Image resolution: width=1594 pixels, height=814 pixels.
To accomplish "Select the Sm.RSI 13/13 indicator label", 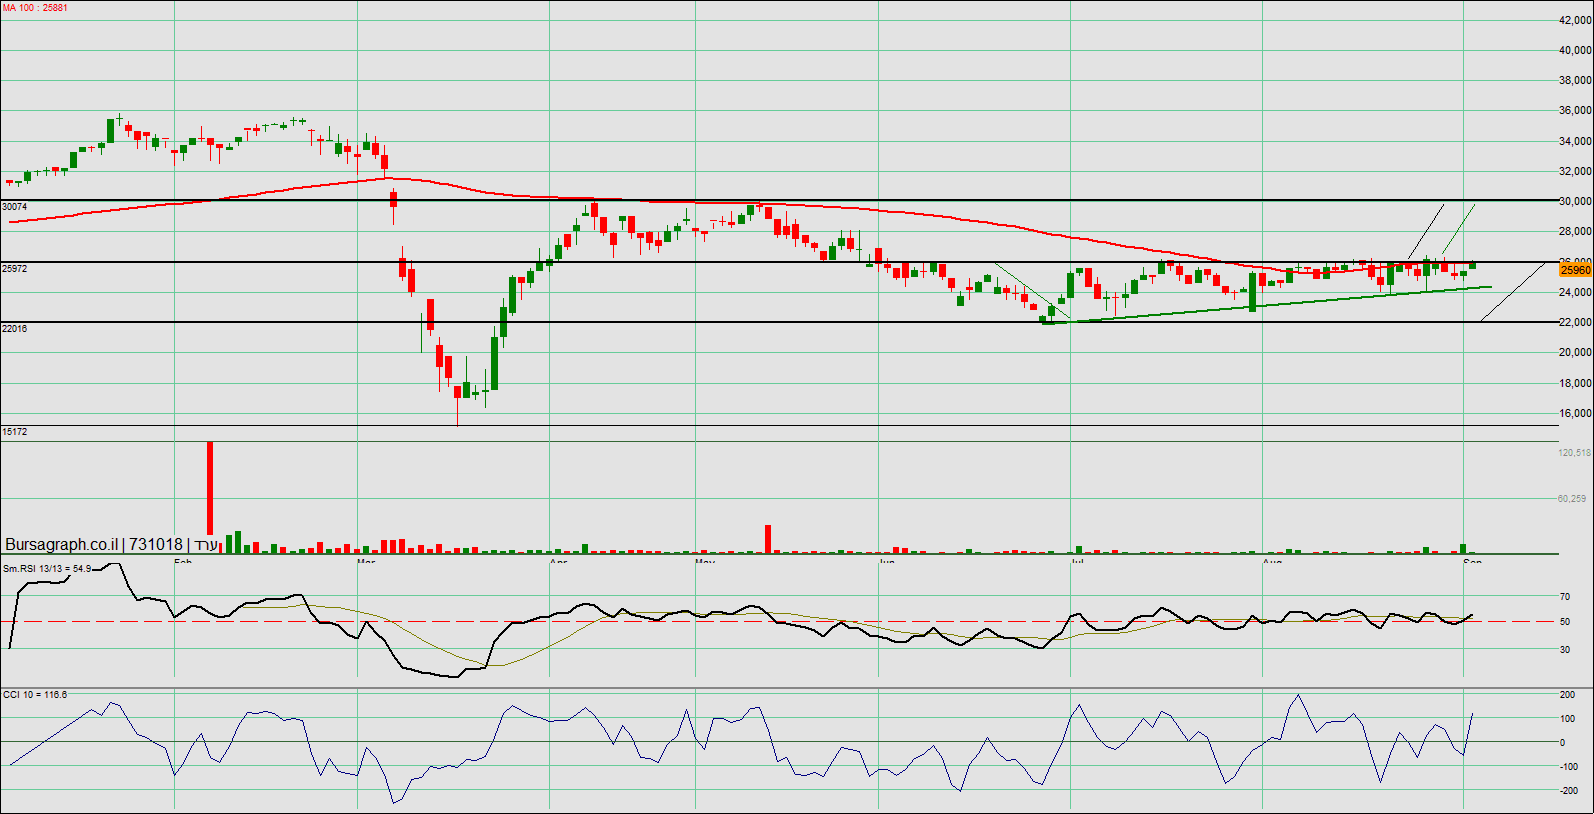I will 47,569.
